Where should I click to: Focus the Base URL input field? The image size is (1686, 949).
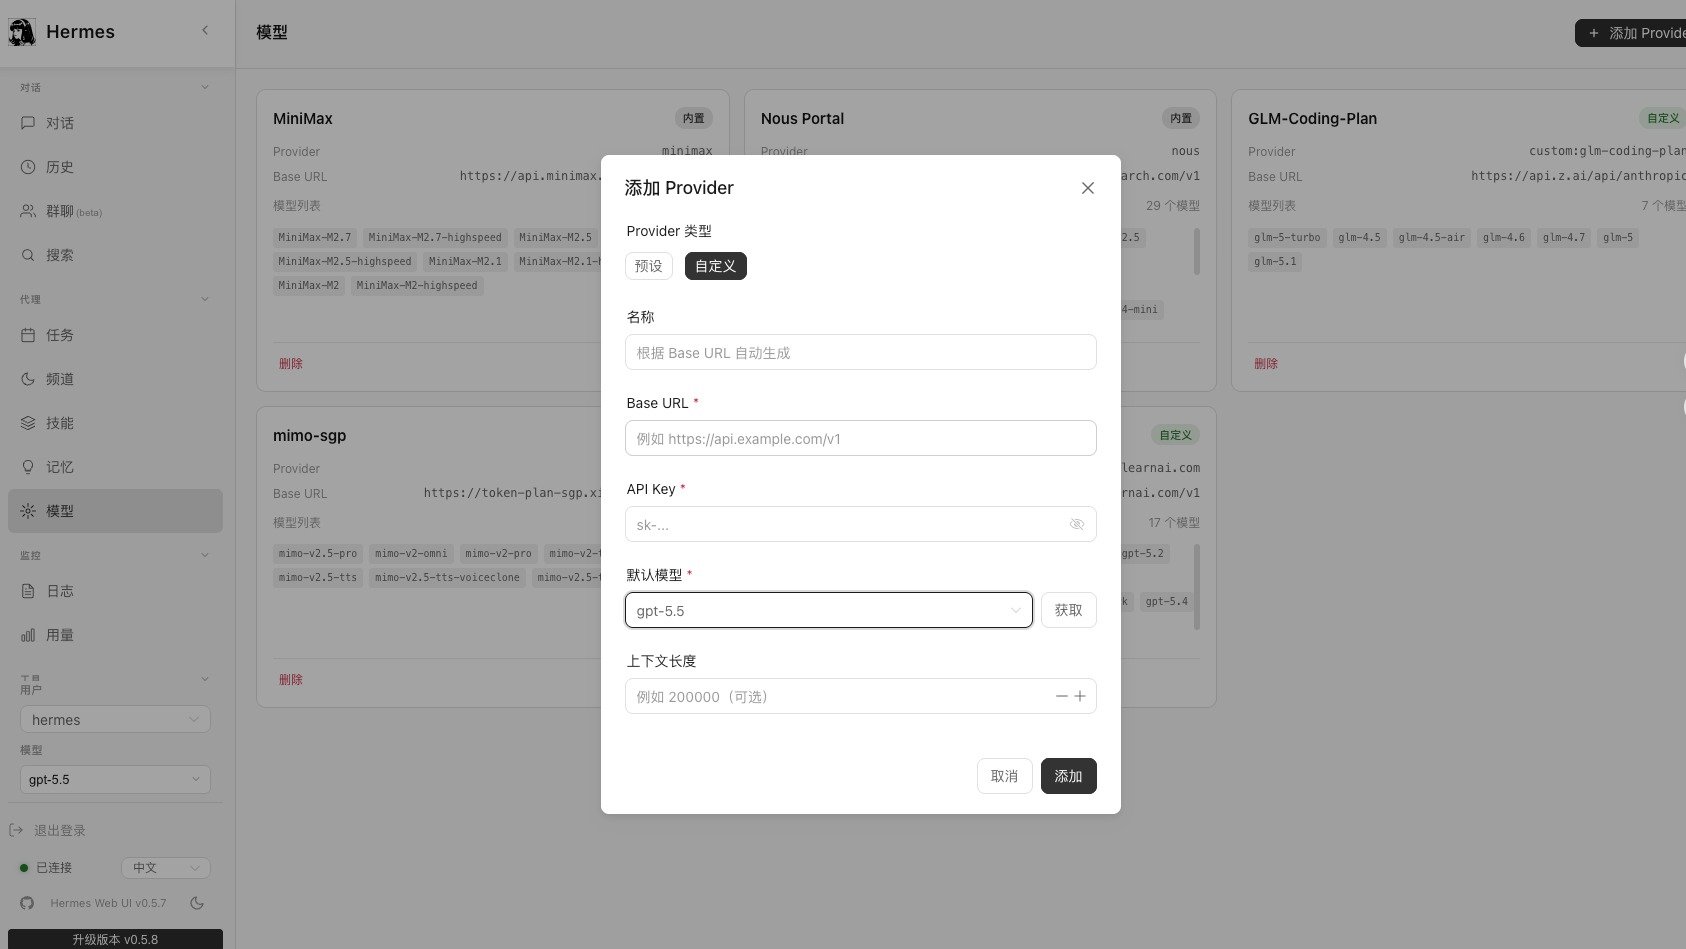(861, 438)
